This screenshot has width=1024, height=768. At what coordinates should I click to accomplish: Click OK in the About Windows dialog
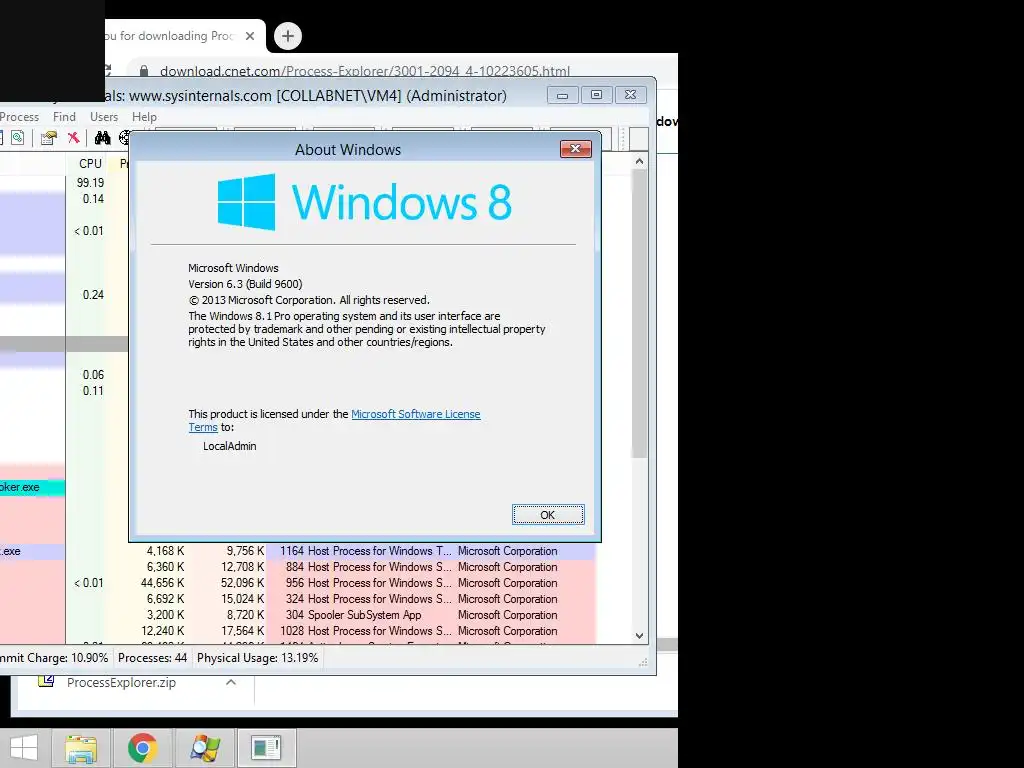(x=548, y=515)
